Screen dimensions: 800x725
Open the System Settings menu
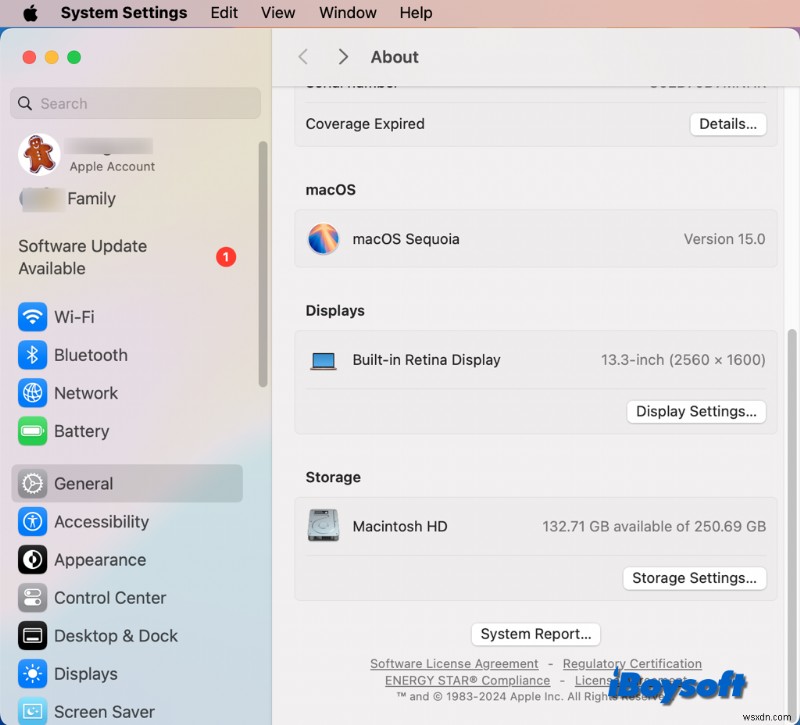click(x=124, y=13)
